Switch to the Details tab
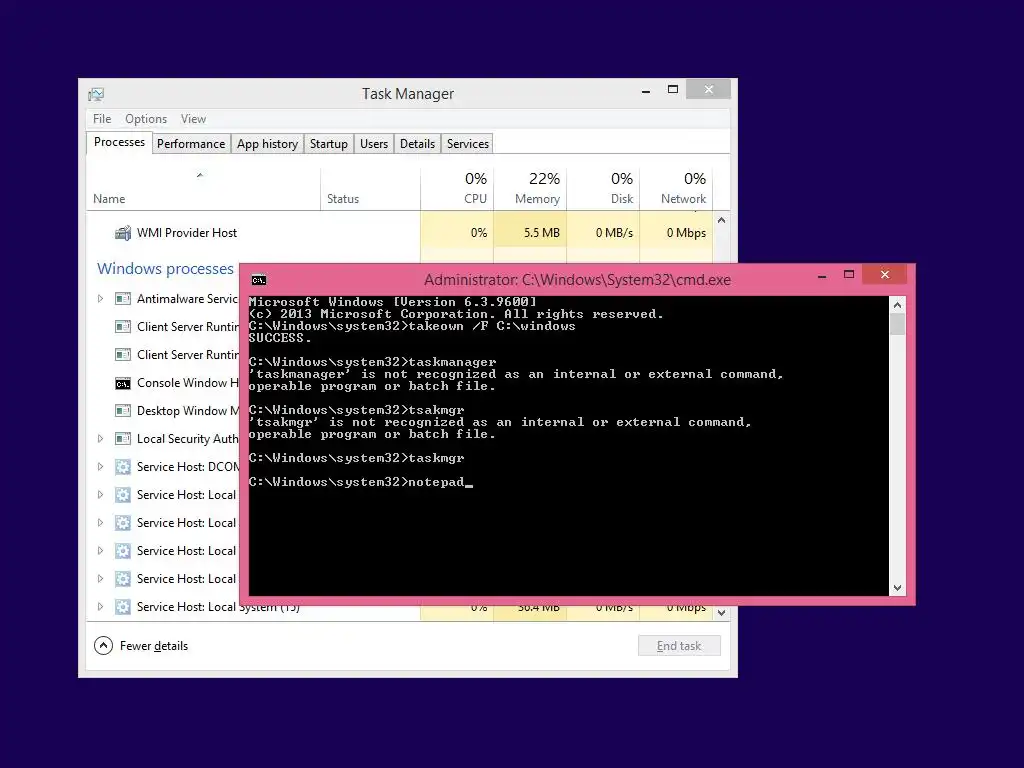 point(417,144)
